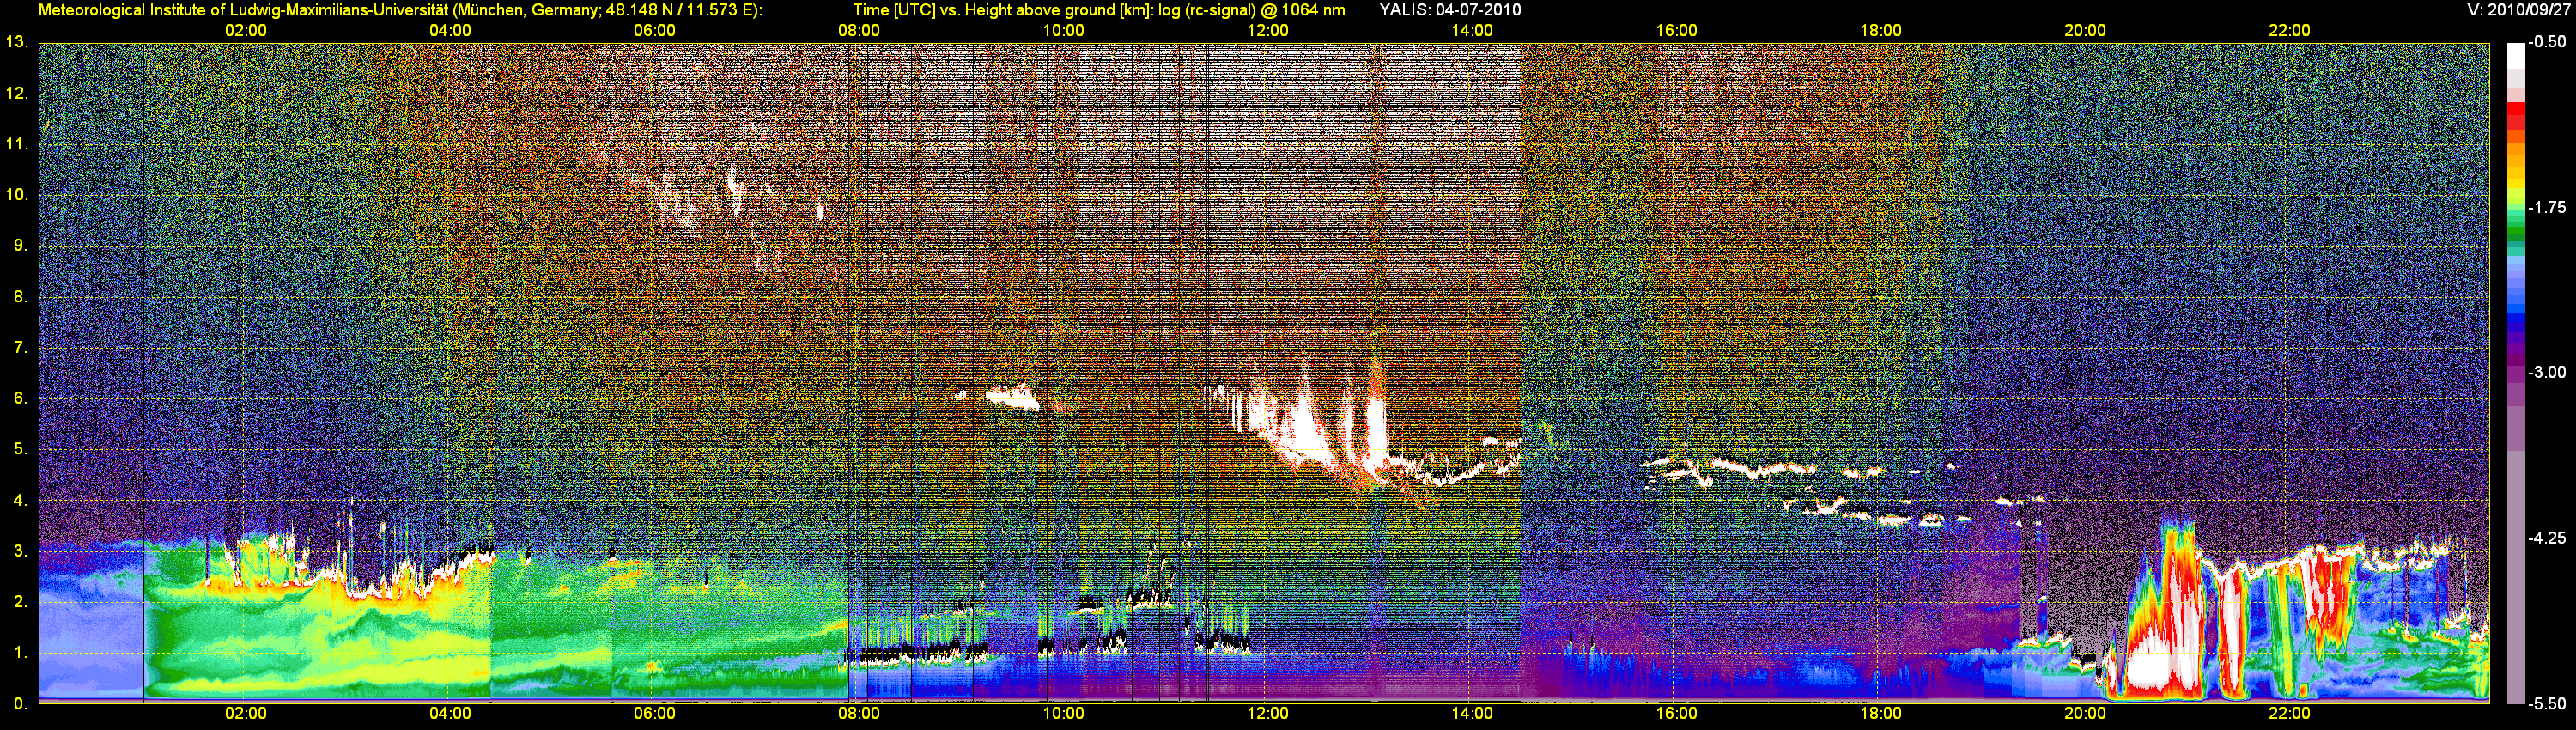Click the 14:00 label on the bottom time axis
Viewport: 2576px width, 730px height.
1472,714
